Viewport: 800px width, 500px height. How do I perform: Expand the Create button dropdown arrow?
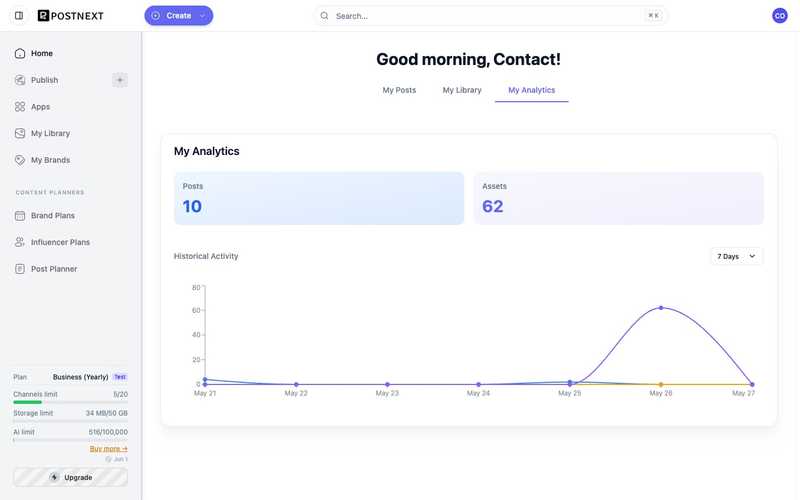click(203, 16)
